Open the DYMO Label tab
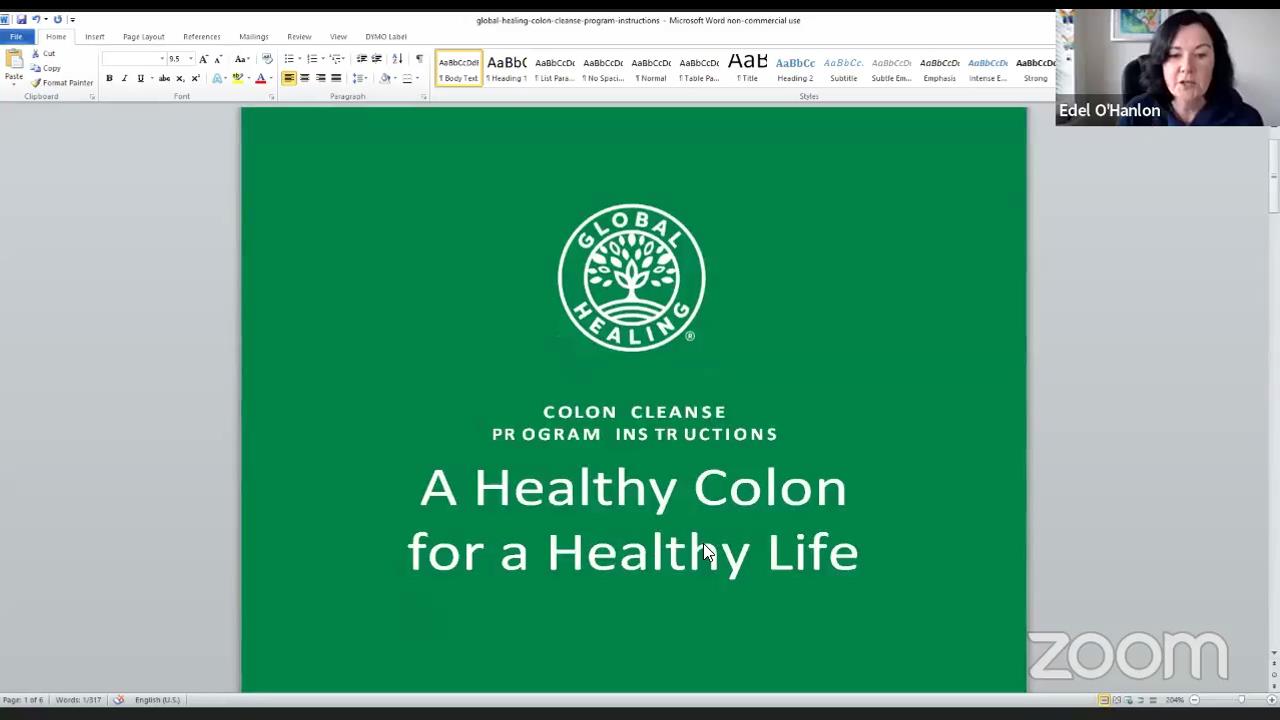Screen dimensions: 1280x720 pyautogui.click(x=386, y=36)
